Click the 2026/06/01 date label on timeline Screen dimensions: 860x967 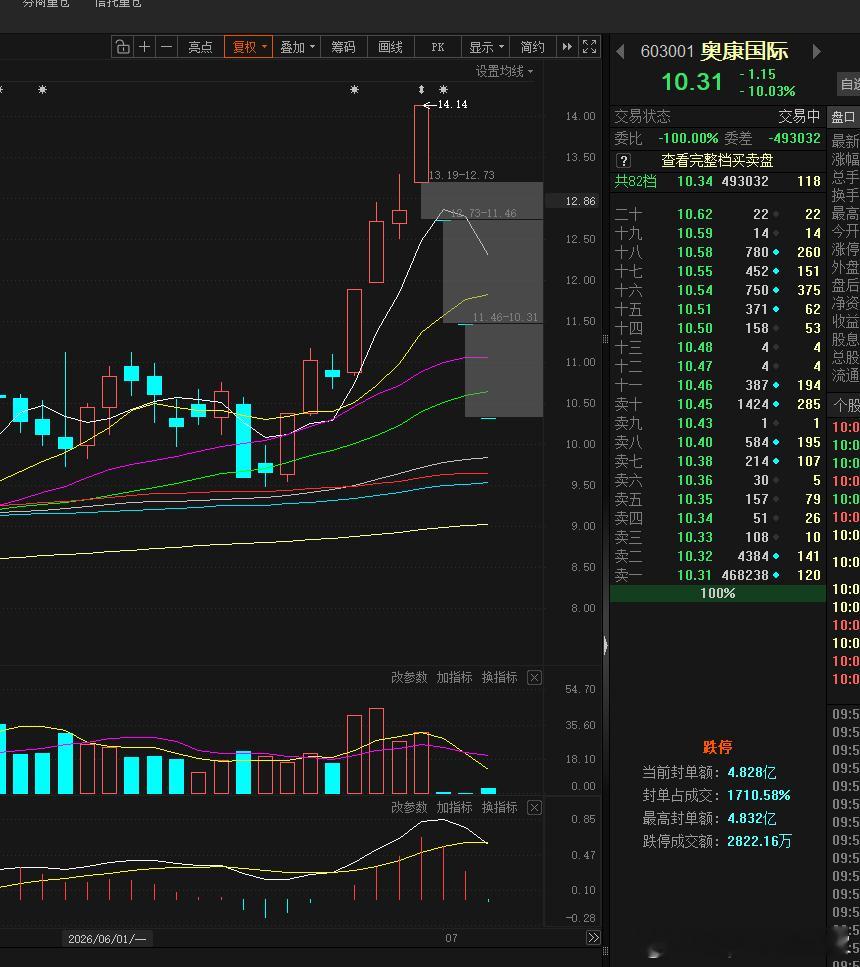coord(107,939)
